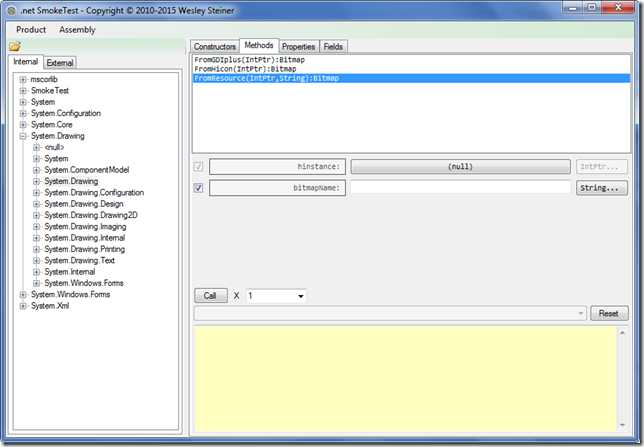
Task: Select System.Drawing.Internal in tree
Action: [85, 238]
